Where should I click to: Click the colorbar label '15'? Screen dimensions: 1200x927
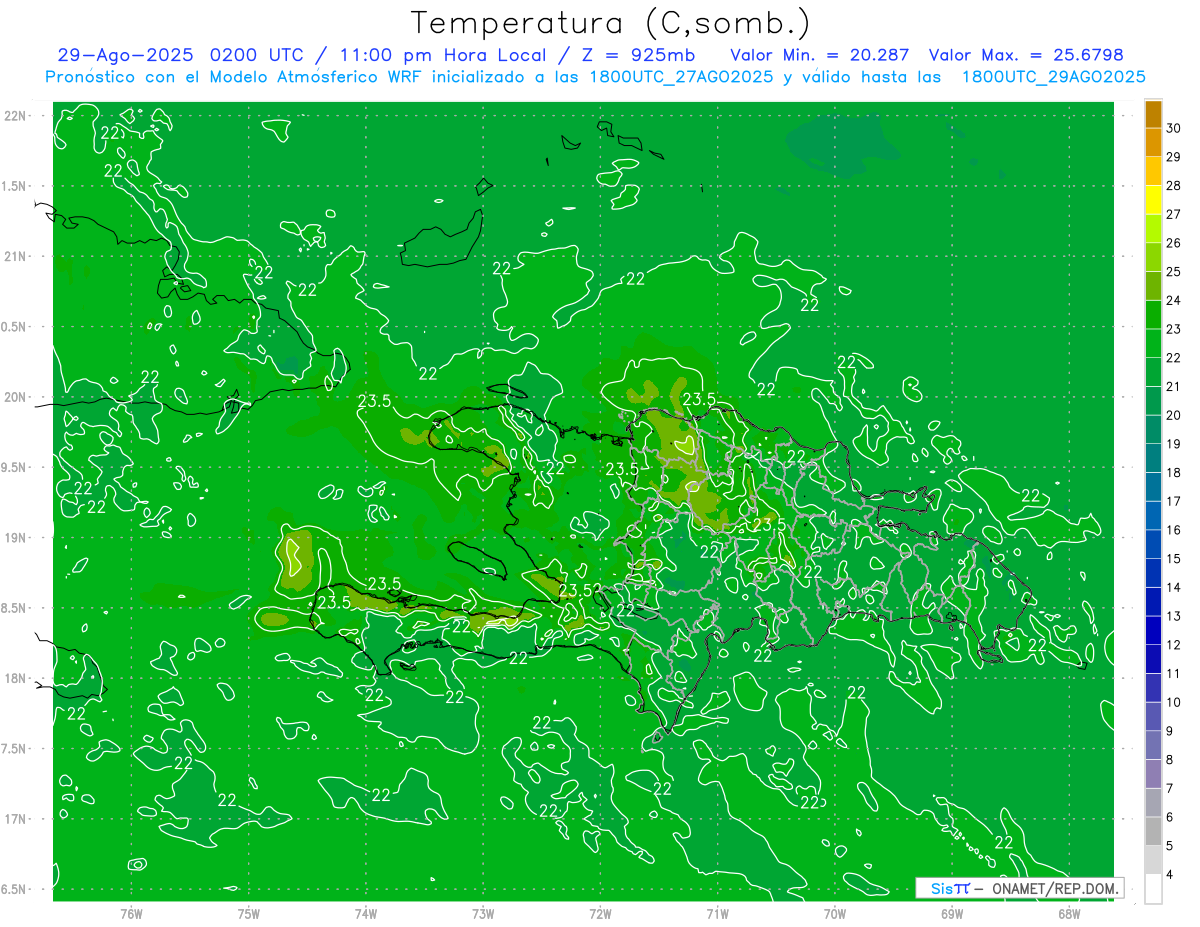(x=1174, y=559)
